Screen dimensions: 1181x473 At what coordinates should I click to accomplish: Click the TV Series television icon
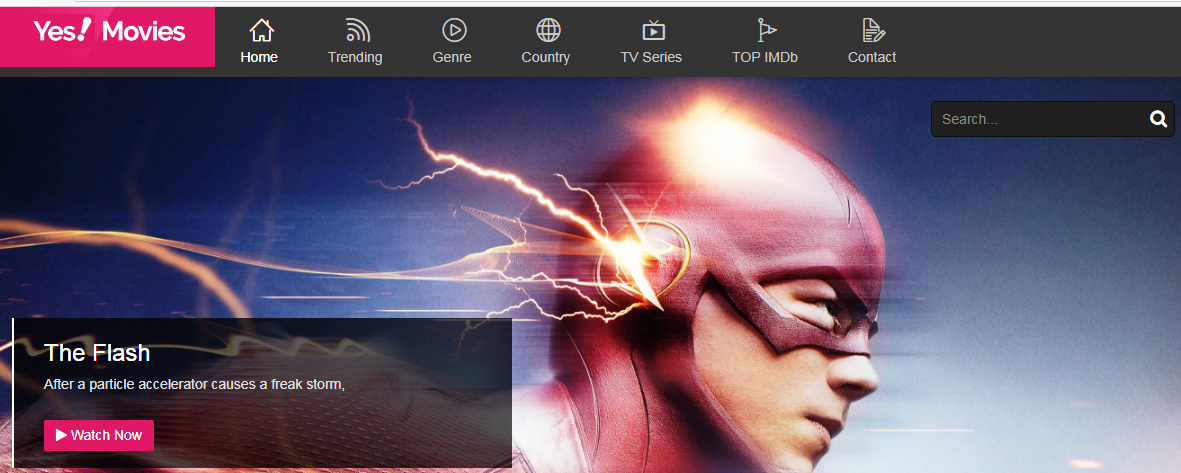click(x=653, y=31)
